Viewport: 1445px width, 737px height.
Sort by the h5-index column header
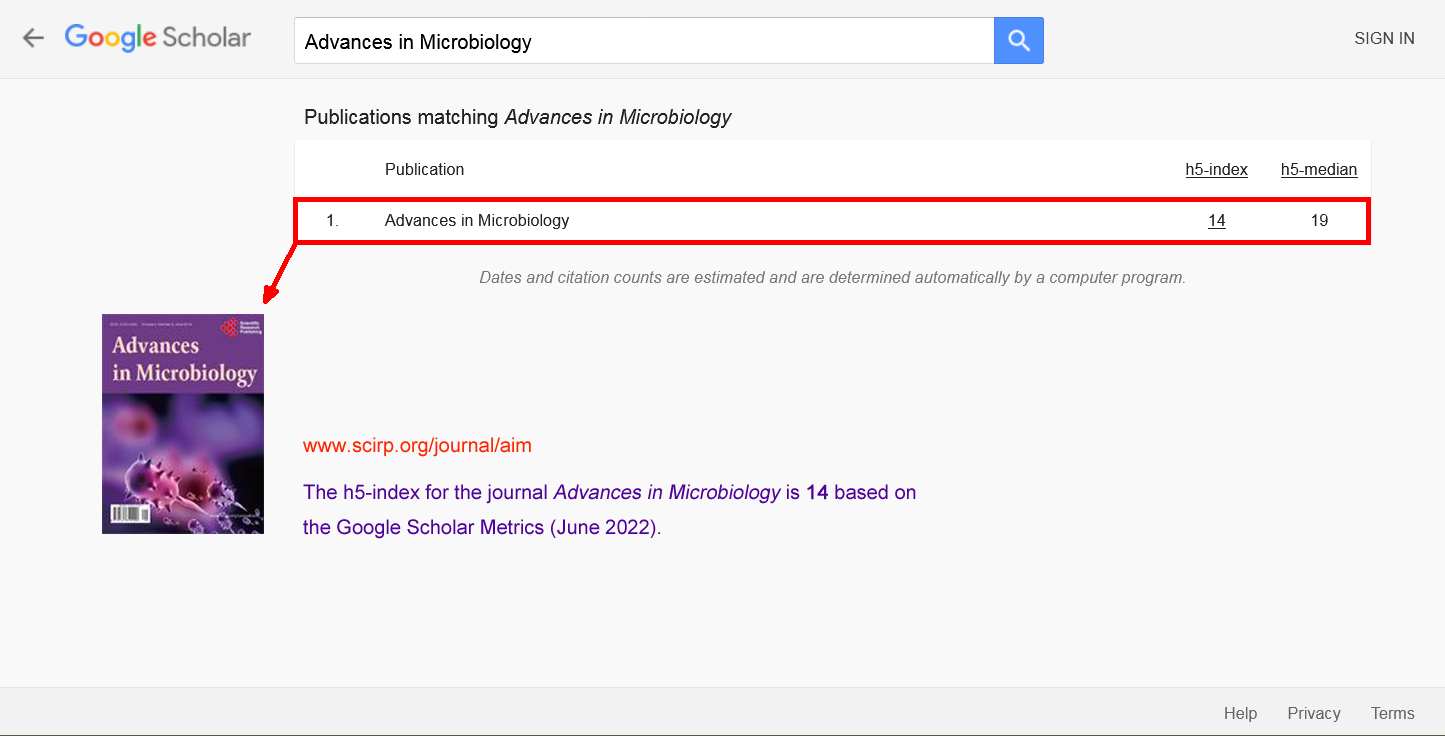click(x=1216, y=170)
